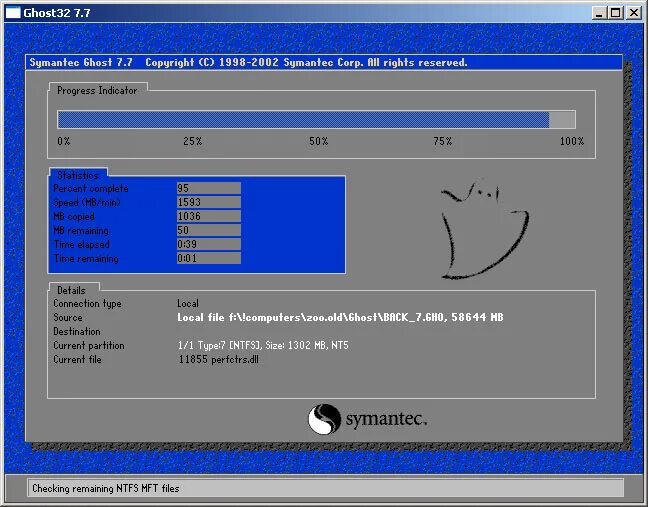Select the Time elapsed value 0:39

tap(209, 244)
